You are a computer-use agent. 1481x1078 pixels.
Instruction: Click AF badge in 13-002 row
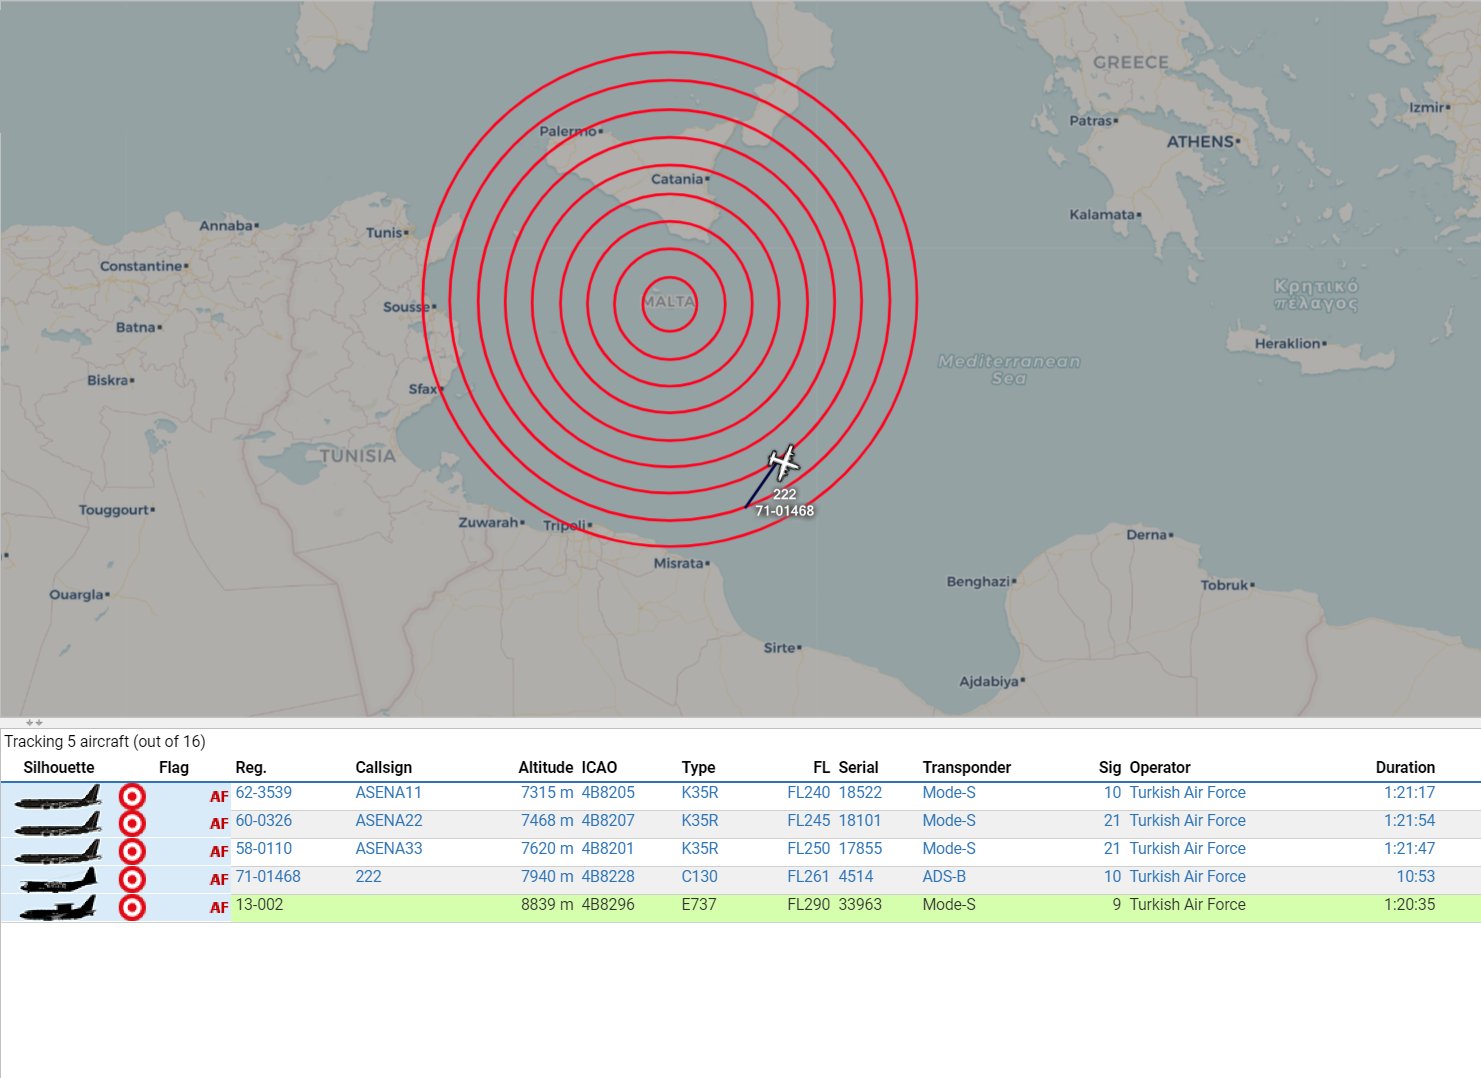(219, 908)
